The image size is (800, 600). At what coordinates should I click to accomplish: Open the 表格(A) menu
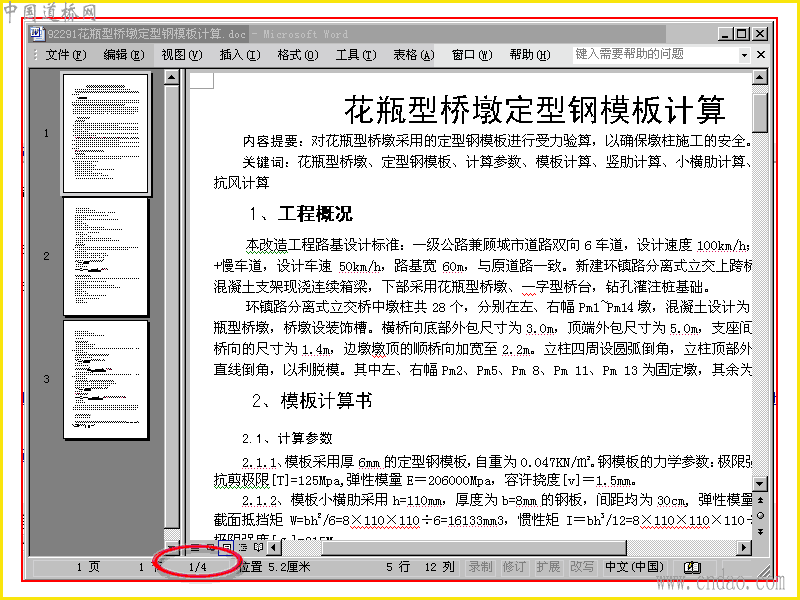click(x=414, y=55)
